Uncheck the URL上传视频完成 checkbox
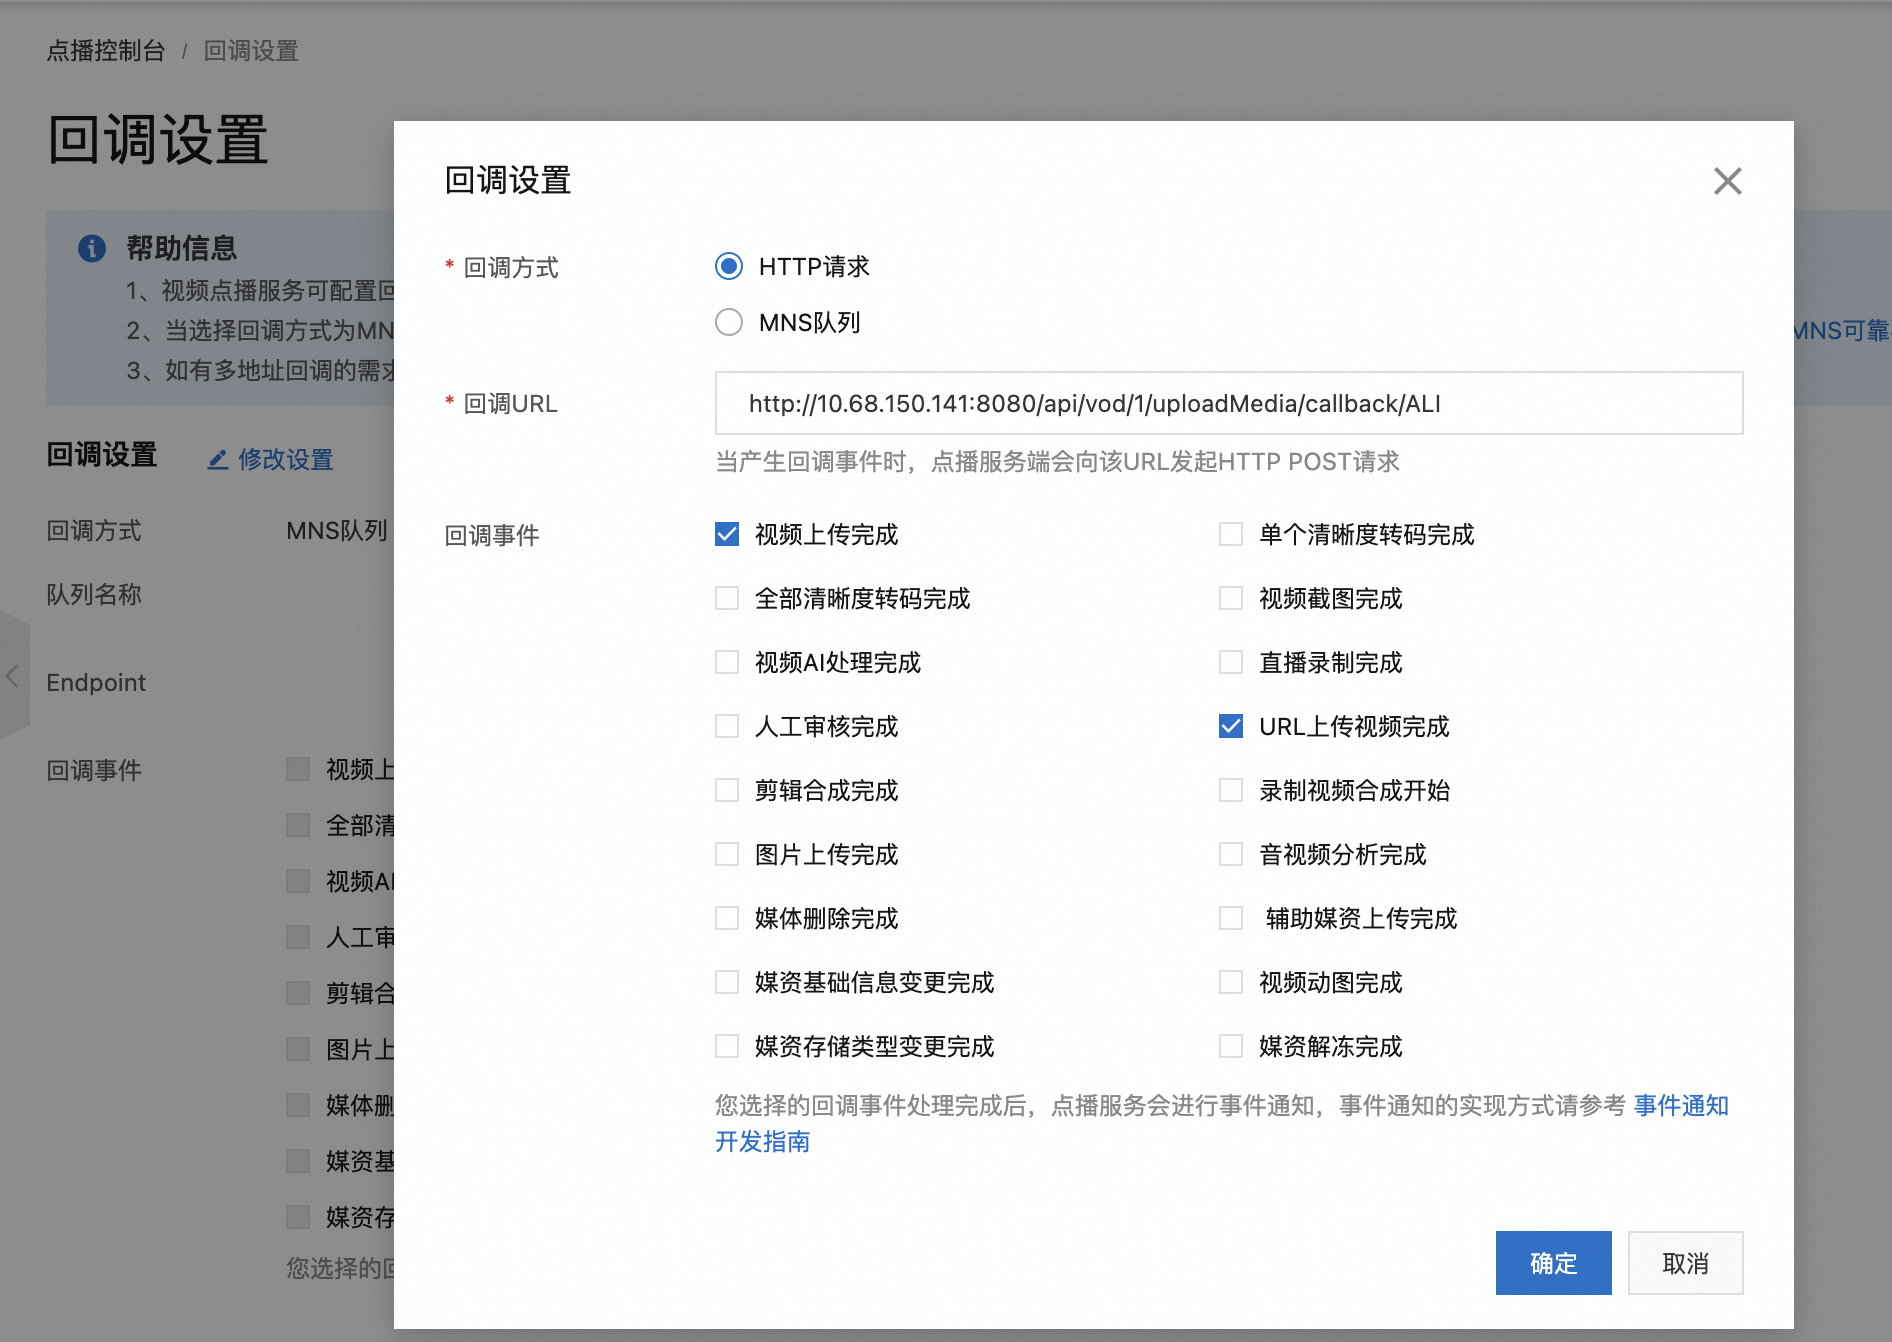Image resolution: width=1892 pixels, height=1342 pixels. pyautogui.click(x=1231, y=726)
